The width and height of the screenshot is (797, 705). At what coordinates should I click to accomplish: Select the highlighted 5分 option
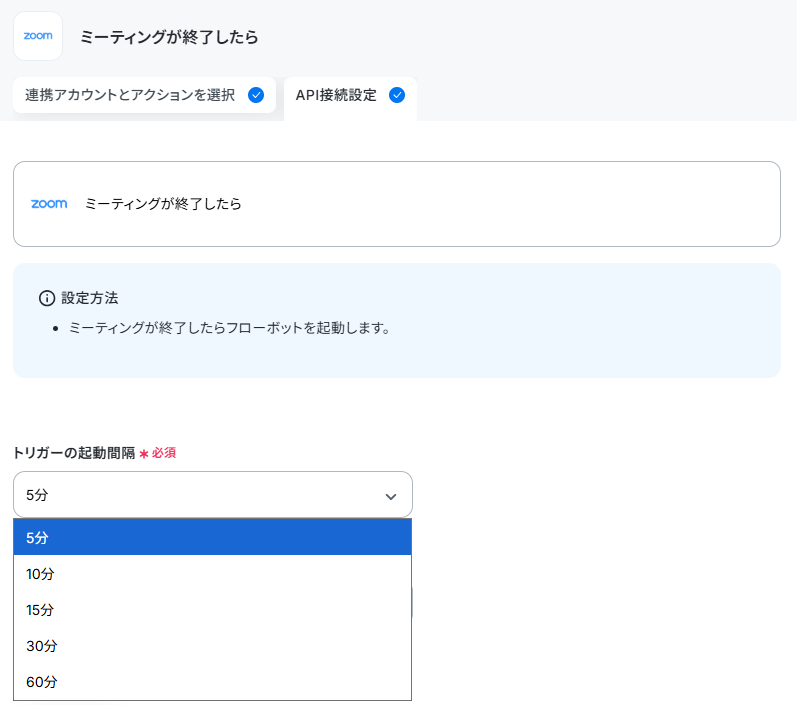click(212, 537)
